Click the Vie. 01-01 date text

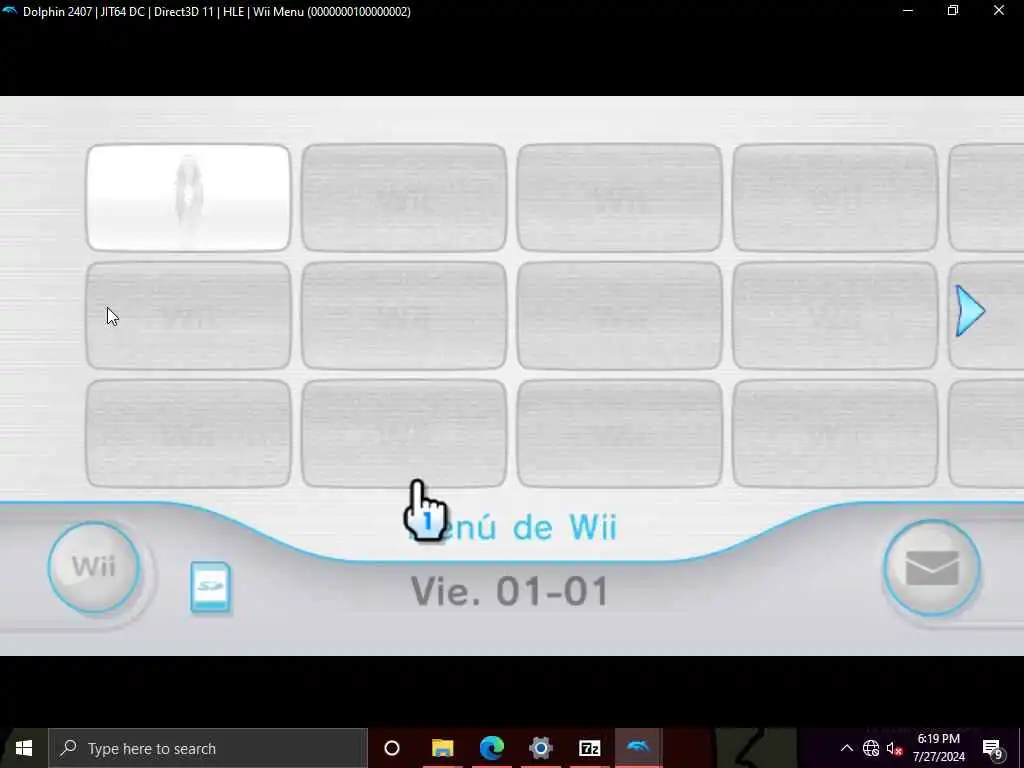(x=510, y=591)
